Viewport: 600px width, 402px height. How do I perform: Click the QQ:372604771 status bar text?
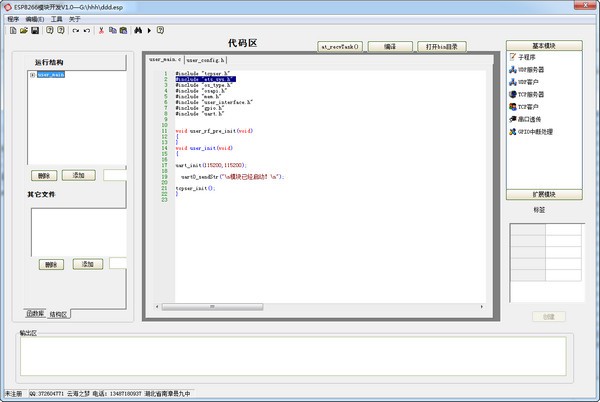[46, 394]
